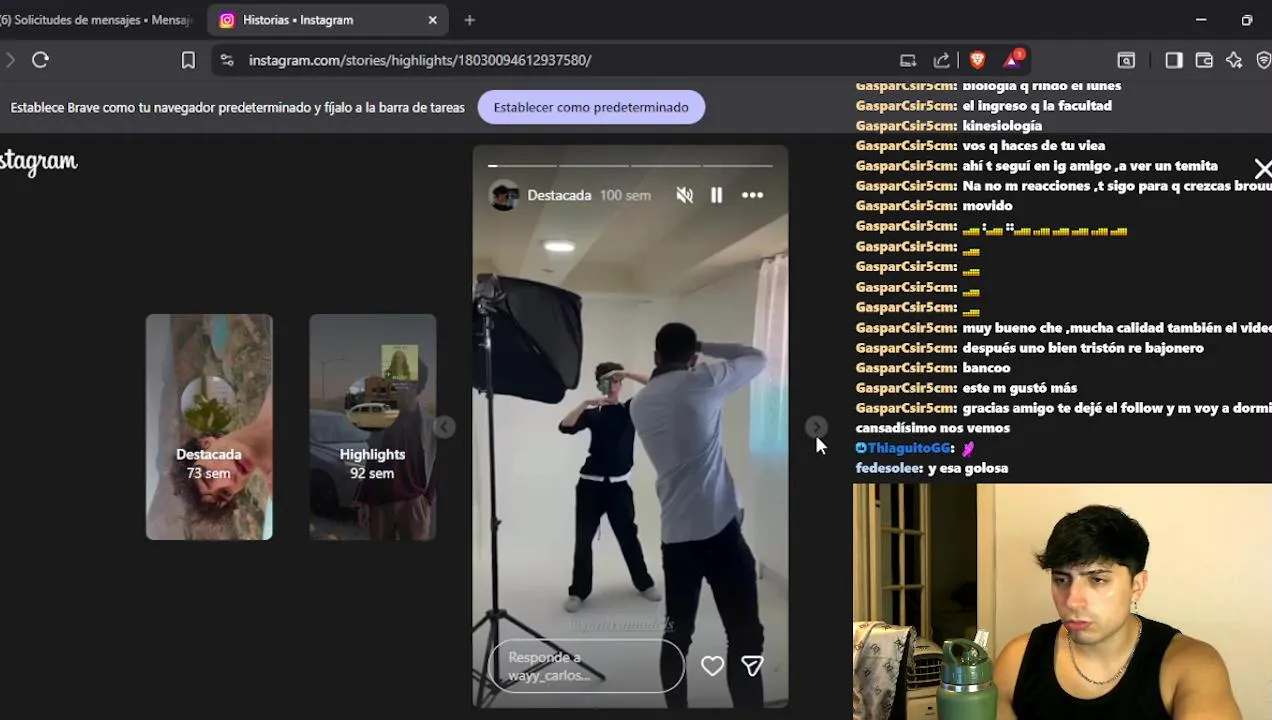Open the Destacada 73 sem highlight
This screenshot has height=720, width=1272.
(x=209, y=427)
